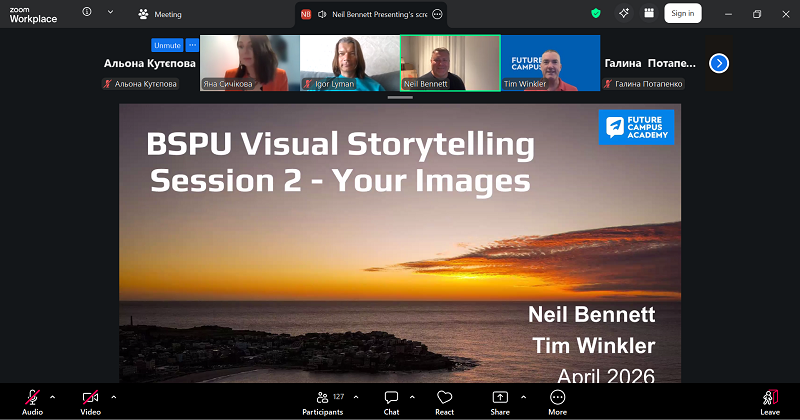Turn on camera with the Video icon
This screenshot has height=420, width=800.
(x=90, y=397)
